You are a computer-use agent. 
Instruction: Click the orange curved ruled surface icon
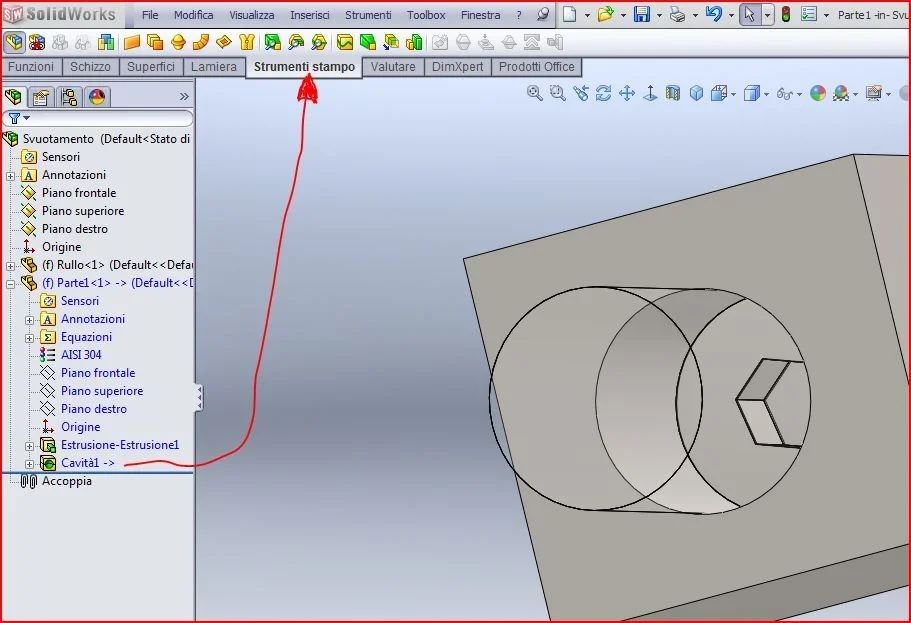[200, 42]
